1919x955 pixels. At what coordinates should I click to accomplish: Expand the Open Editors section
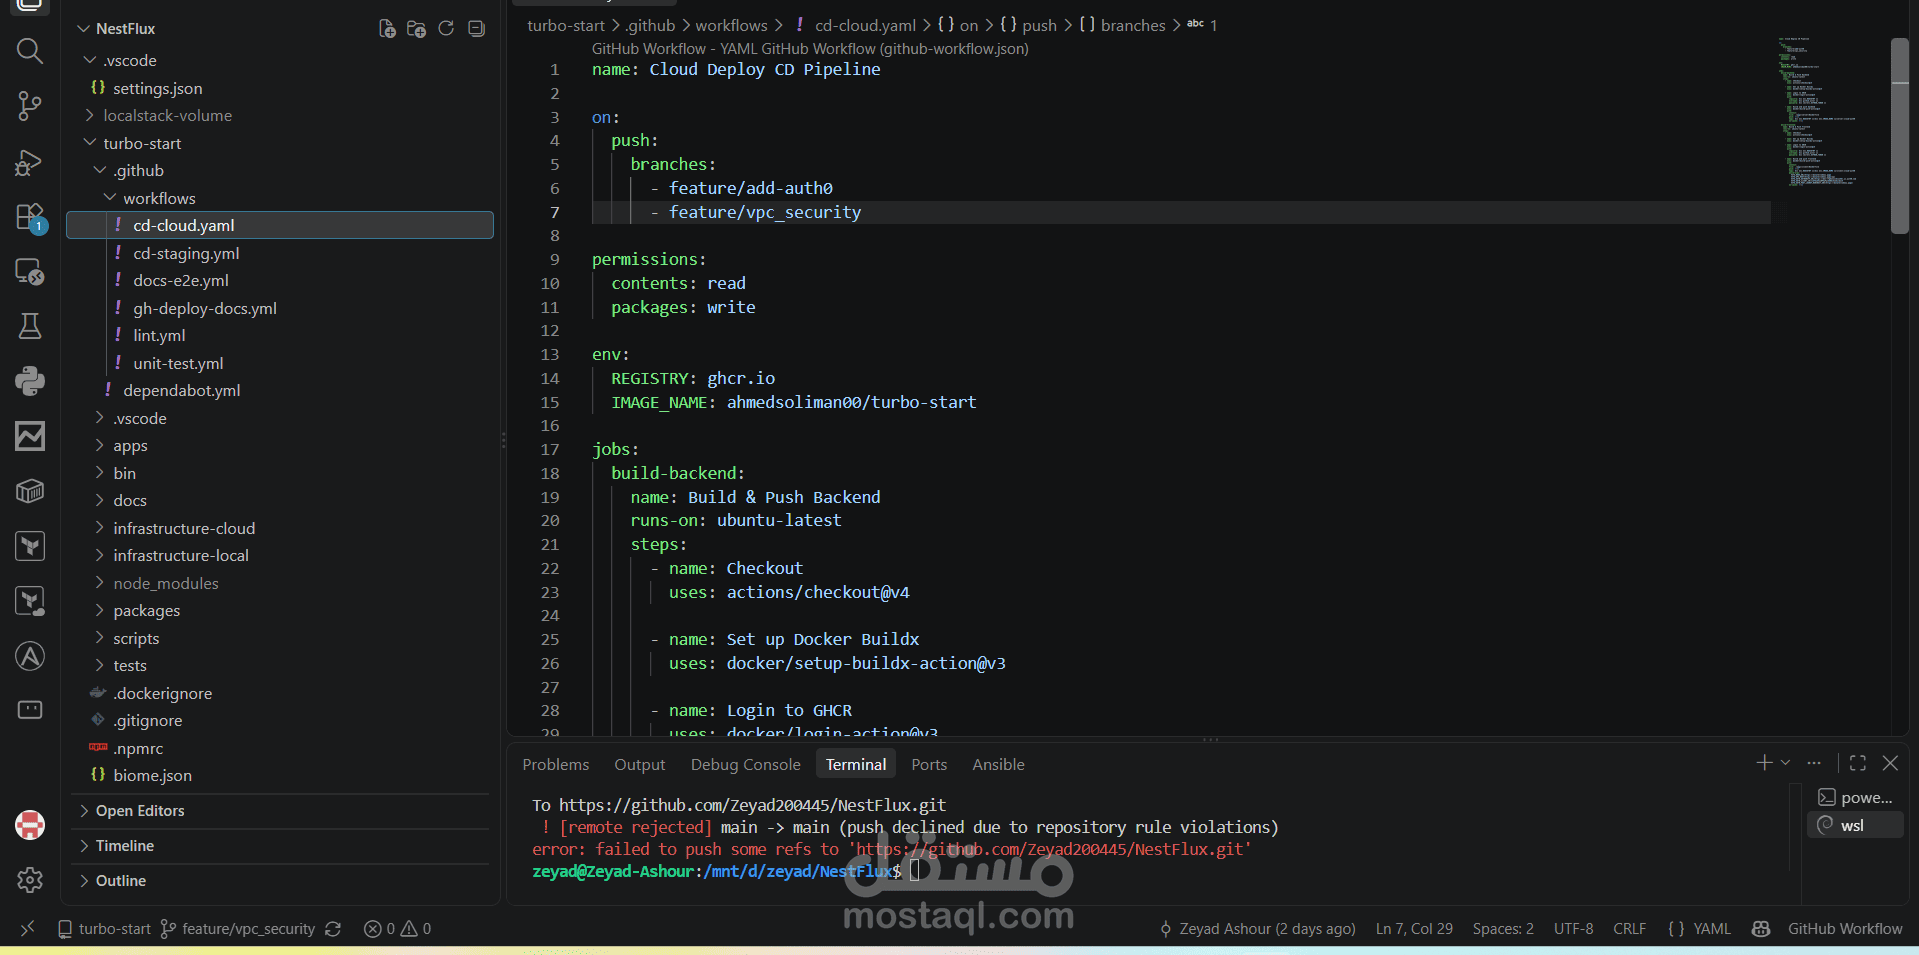point(280,811)
